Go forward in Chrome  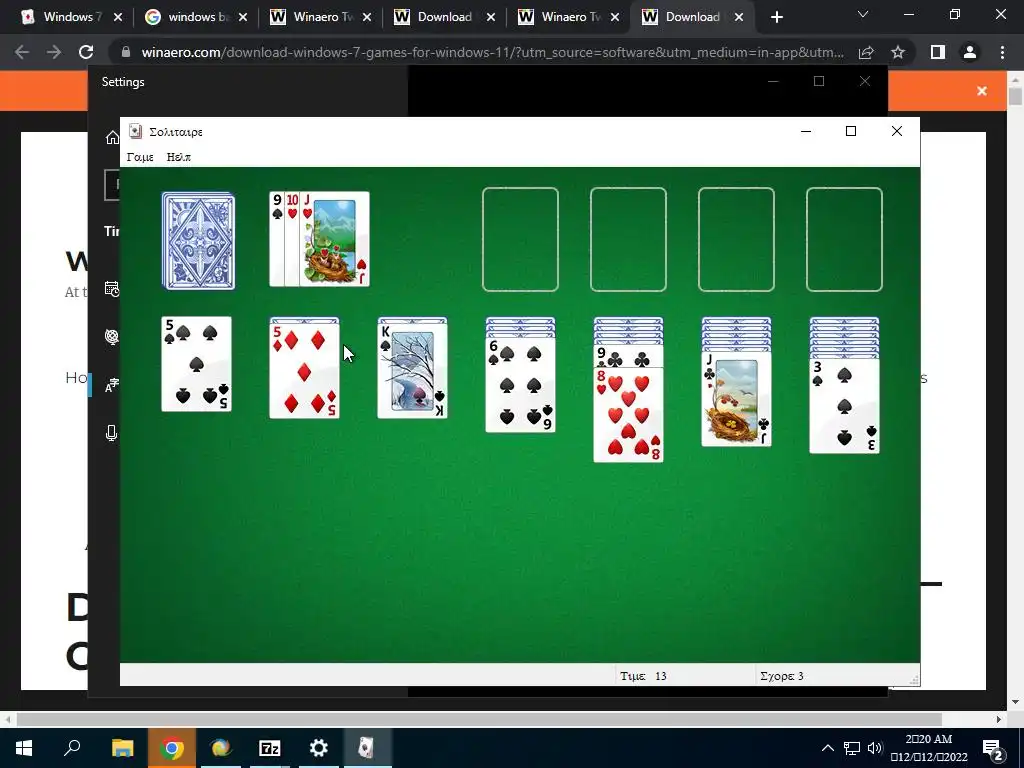[54, 52]
